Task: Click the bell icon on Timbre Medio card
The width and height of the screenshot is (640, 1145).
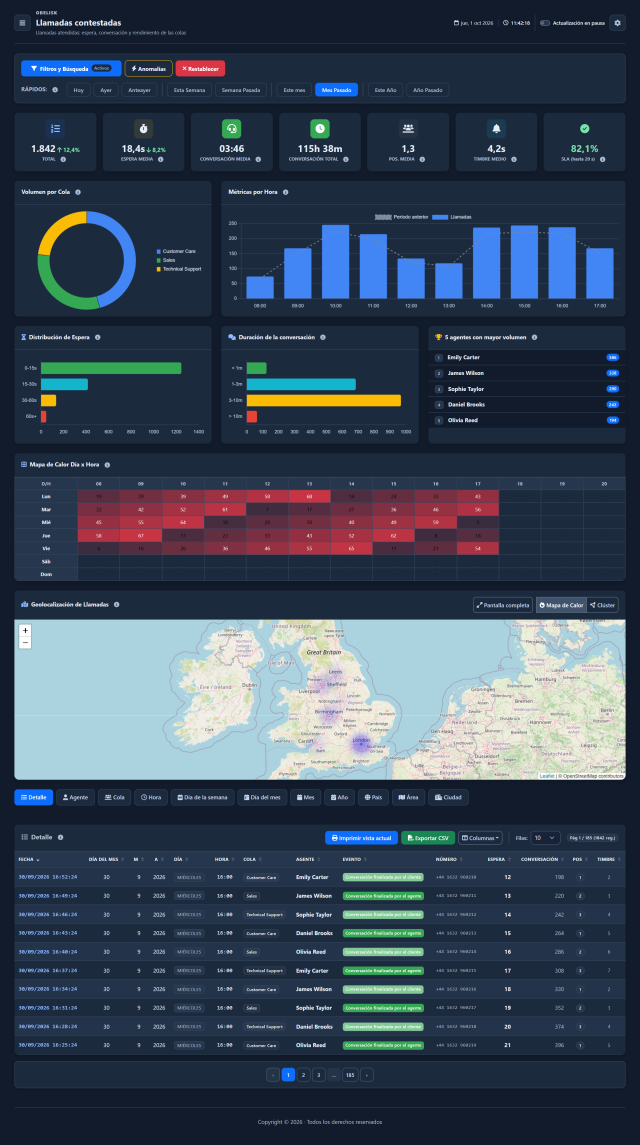Action: pos(496,129)
